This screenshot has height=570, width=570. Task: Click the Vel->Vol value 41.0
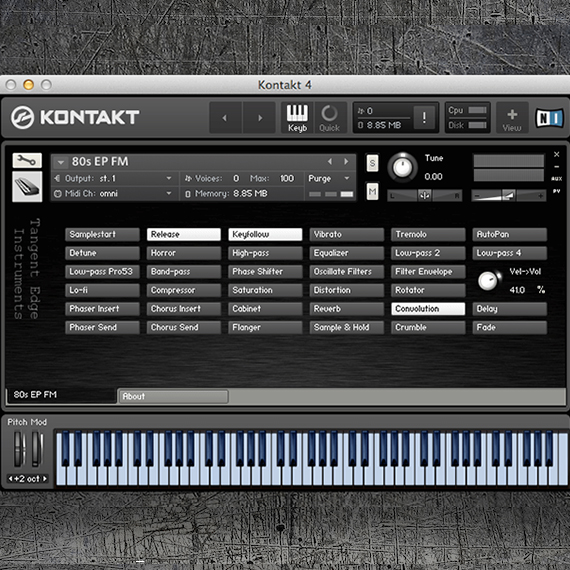[517, 290]
